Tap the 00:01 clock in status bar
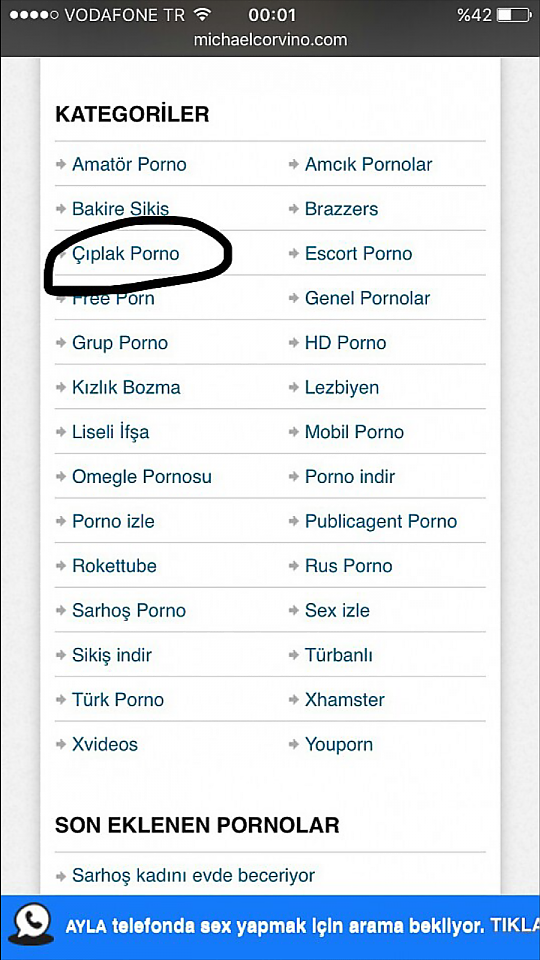The height and width of the screenshot is (960, 540). pyautogui.click(x=272, y=15)
